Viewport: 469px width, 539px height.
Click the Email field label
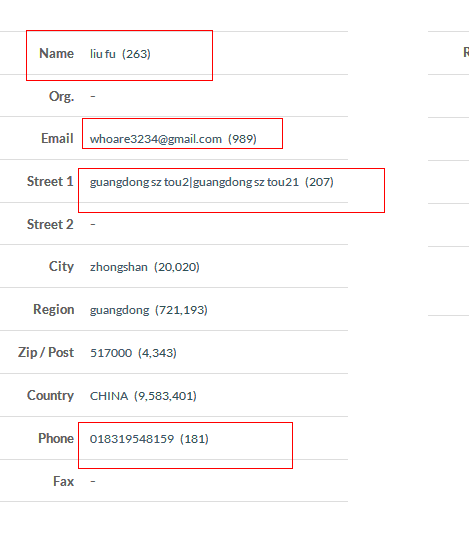coord(57,139)
